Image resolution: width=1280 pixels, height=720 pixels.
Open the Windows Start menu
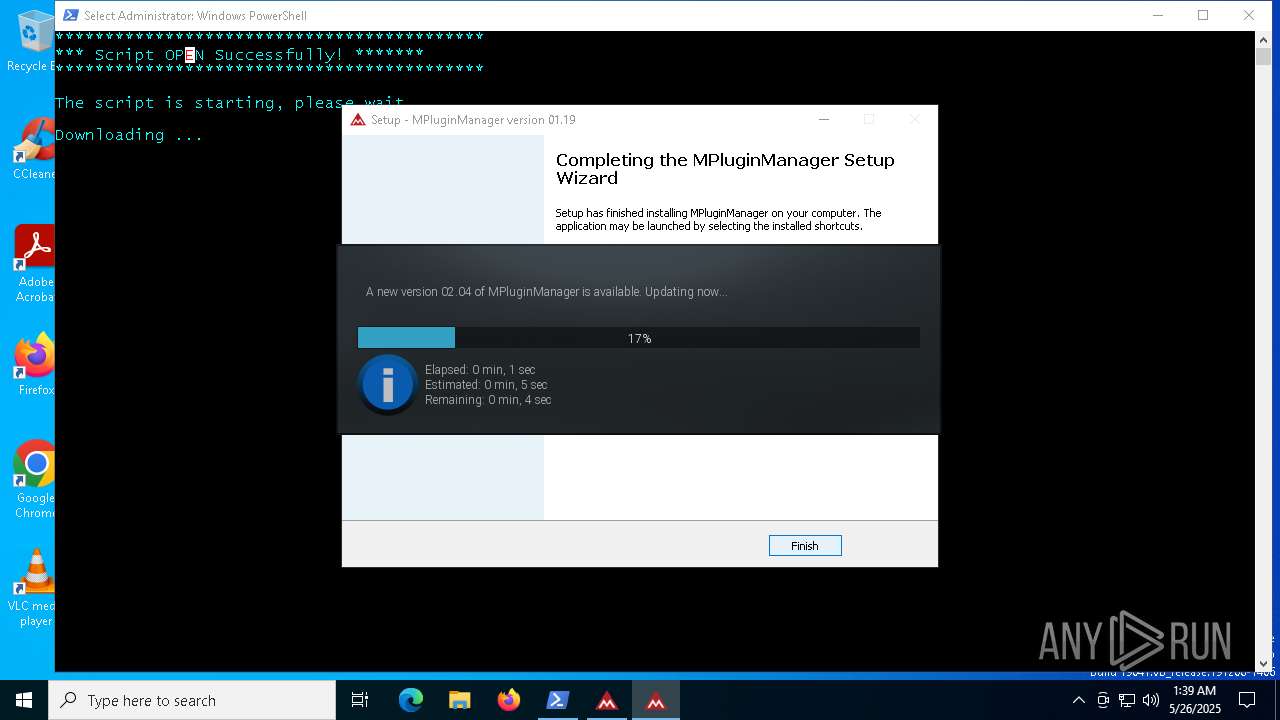coord(24,700)
